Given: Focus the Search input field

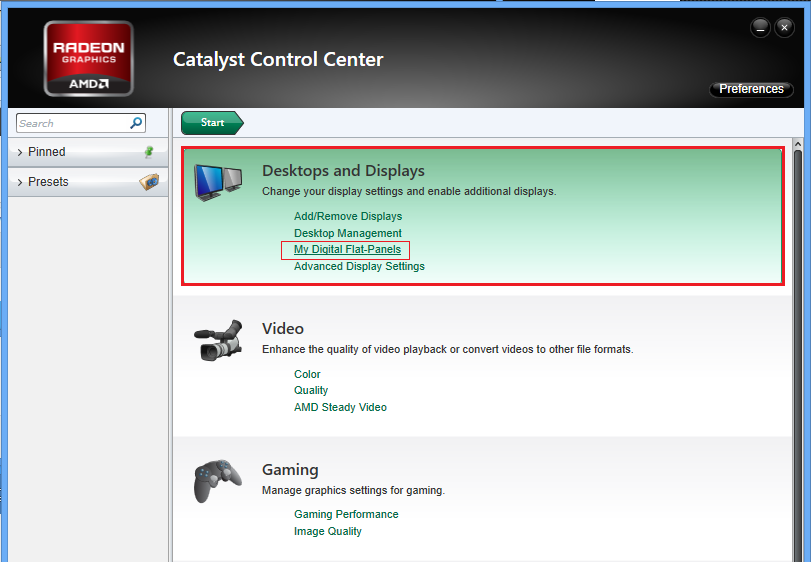Looking at the screenshot, I should (x=81, y=123).
